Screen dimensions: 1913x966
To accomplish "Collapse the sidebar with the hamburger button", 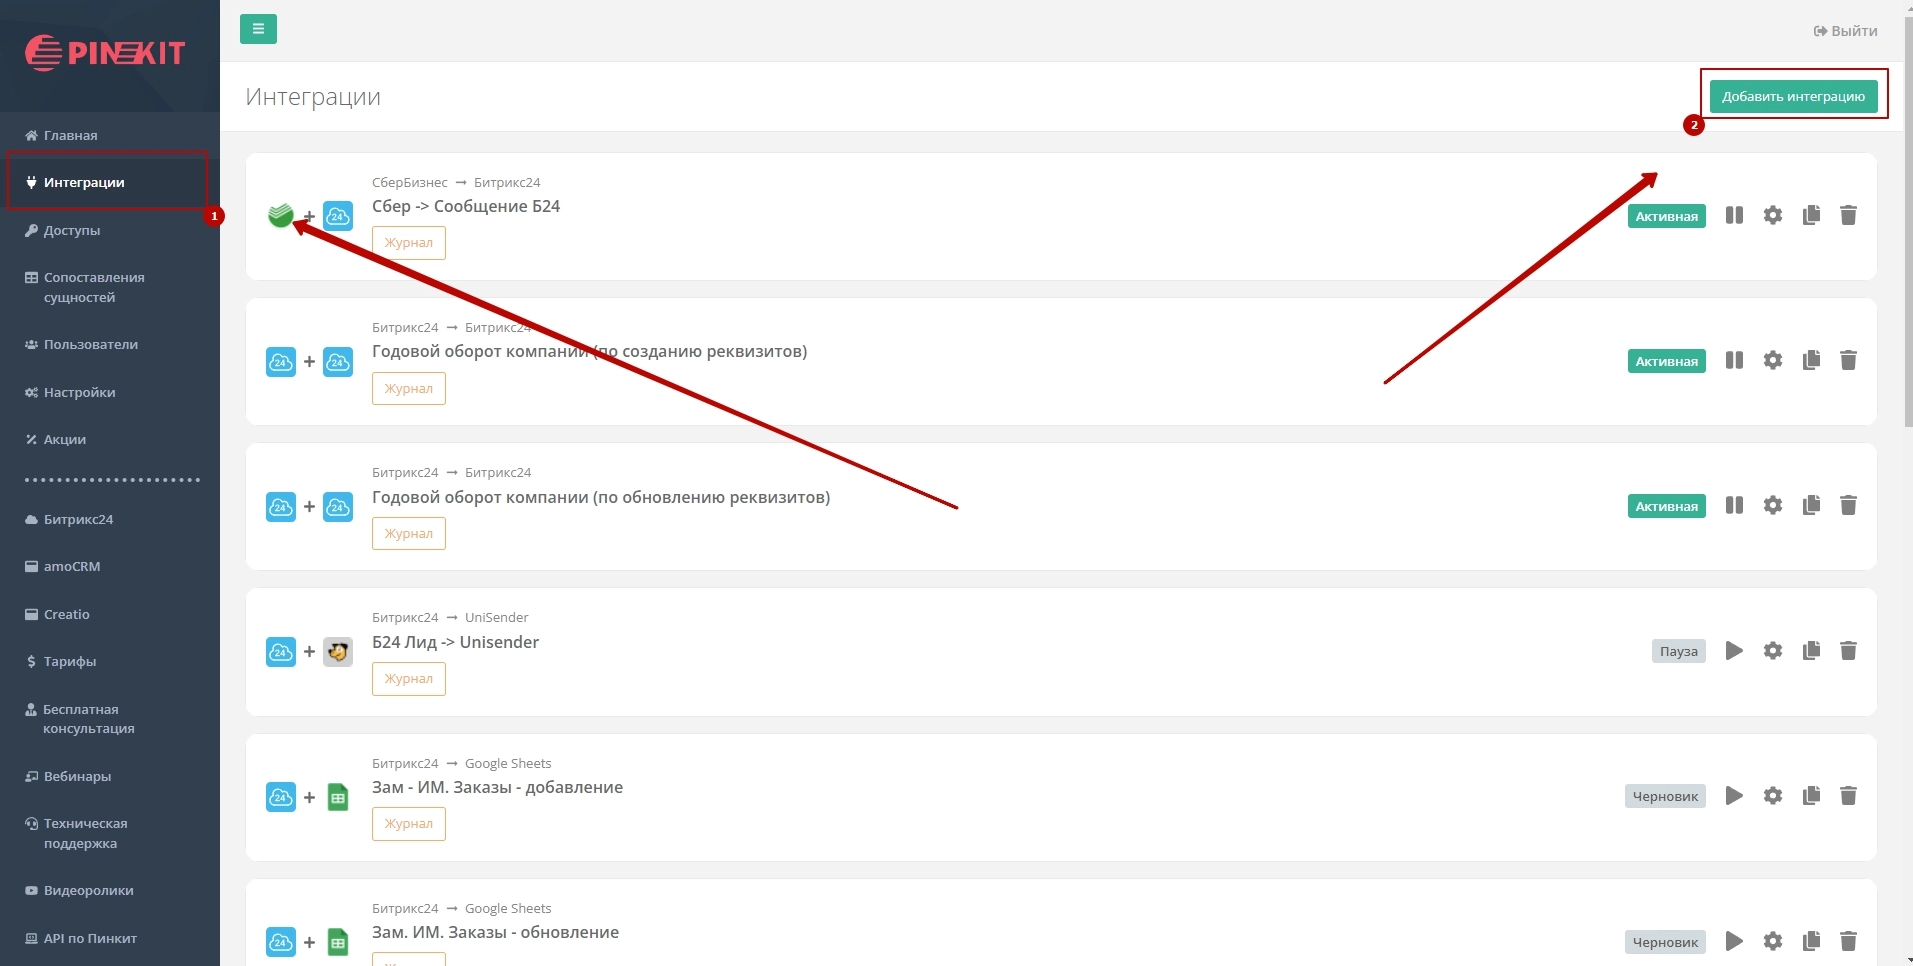I will tap(258, 29).
